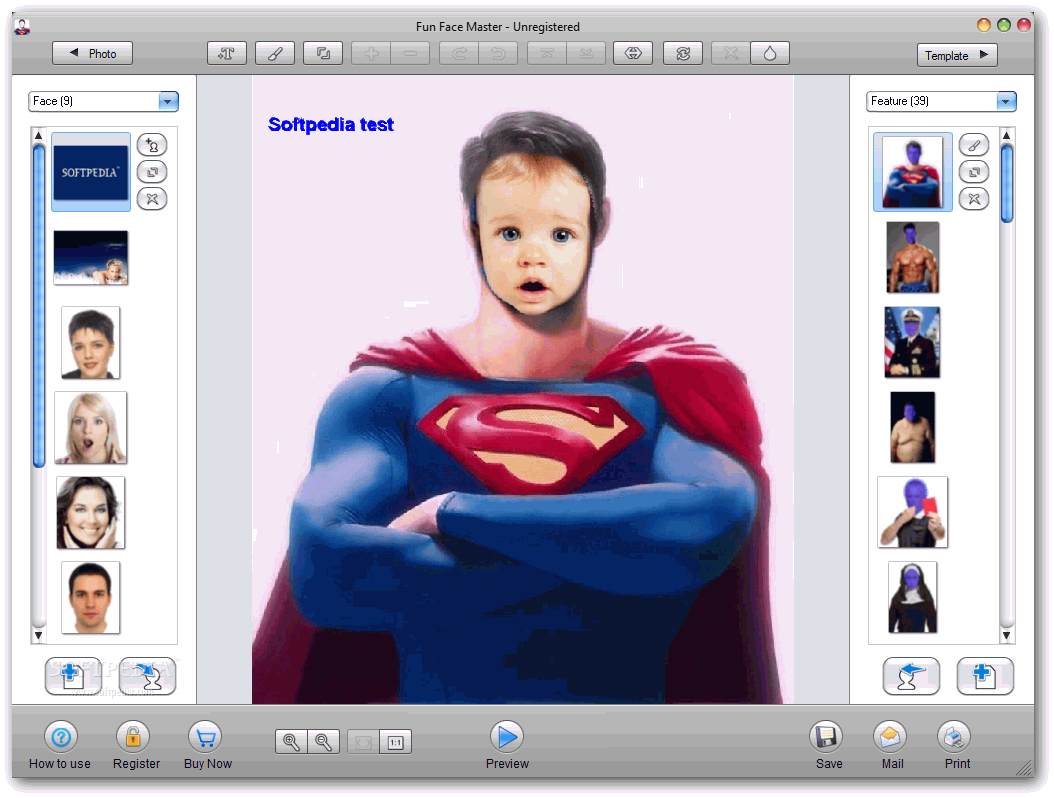This screenshot has width=1054, height=798.
Task: Click add face icon beside Softpedia thumbnail
Action: (152, 145)
